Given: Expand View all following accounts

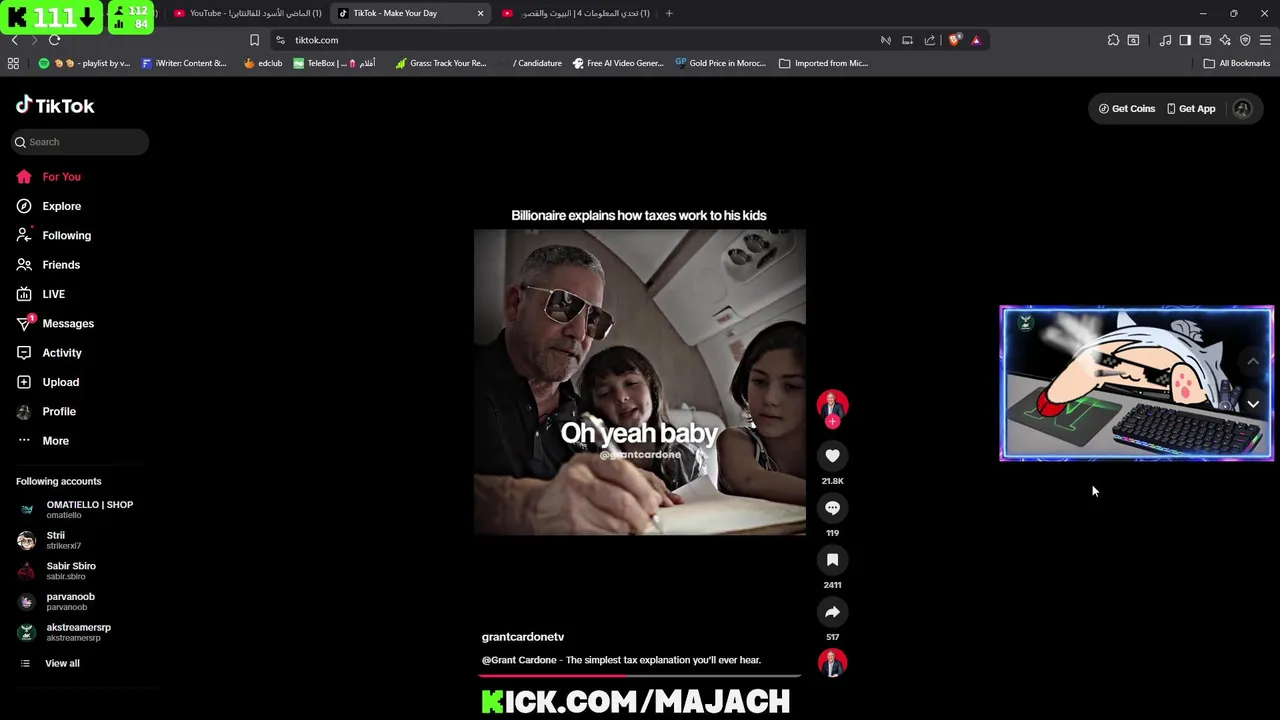Looking at the screenshot, I should point(49,663).
